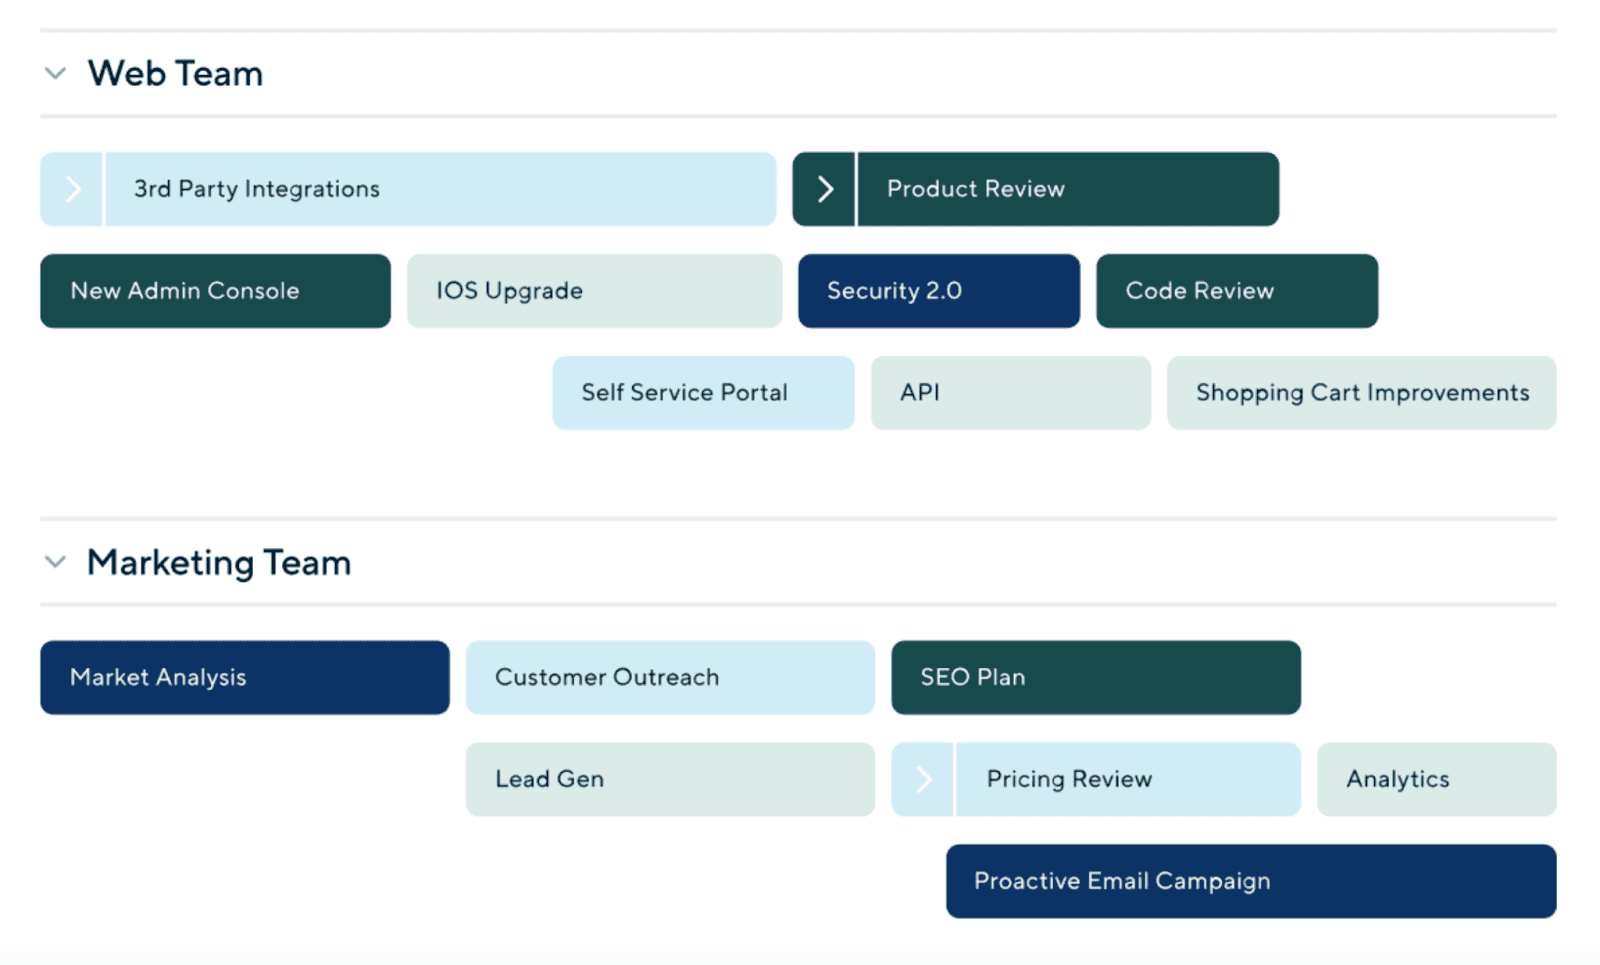This screenshot has width=1600, height=965.
Task: Click the Web Team disclosure chevron
Action: tap(55, 72)
